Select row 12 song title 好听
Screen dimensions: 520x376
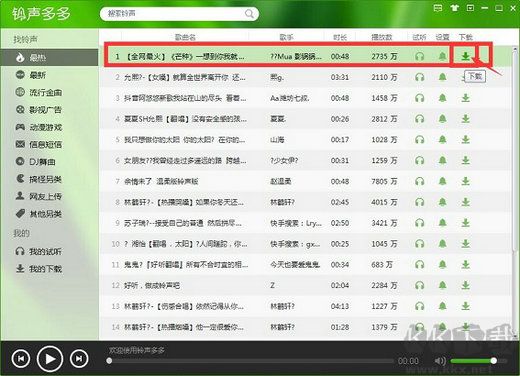coord(152,286)
